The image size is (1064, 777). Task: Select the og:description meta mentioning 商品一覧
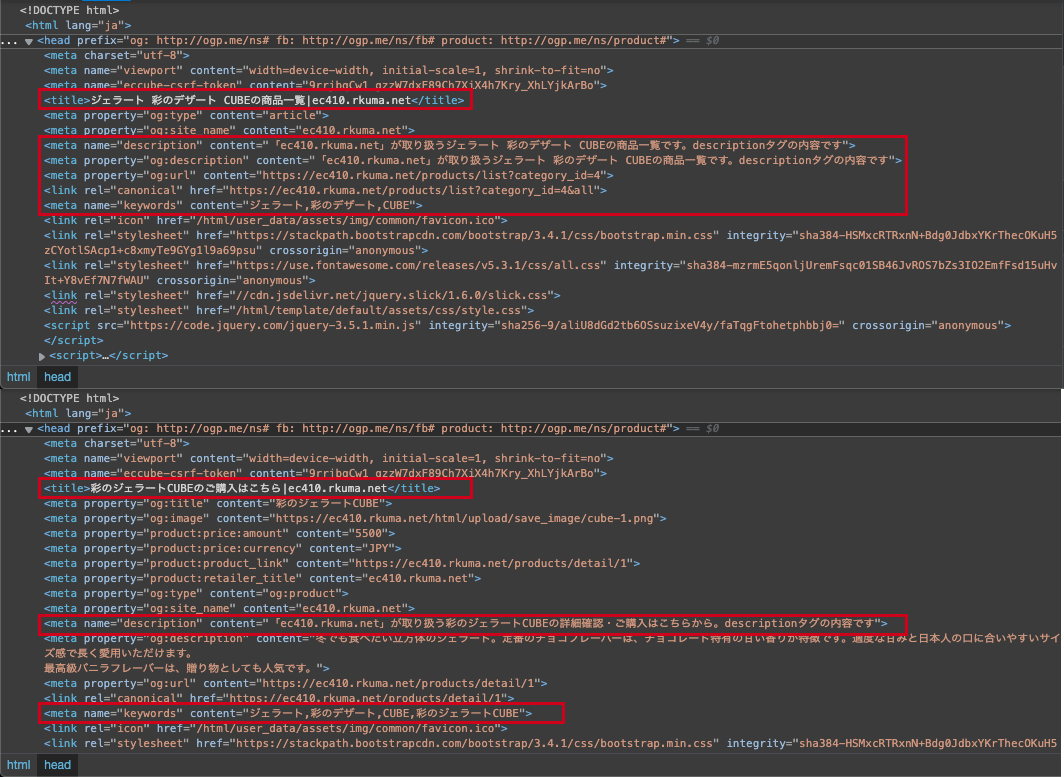(473, 160)
